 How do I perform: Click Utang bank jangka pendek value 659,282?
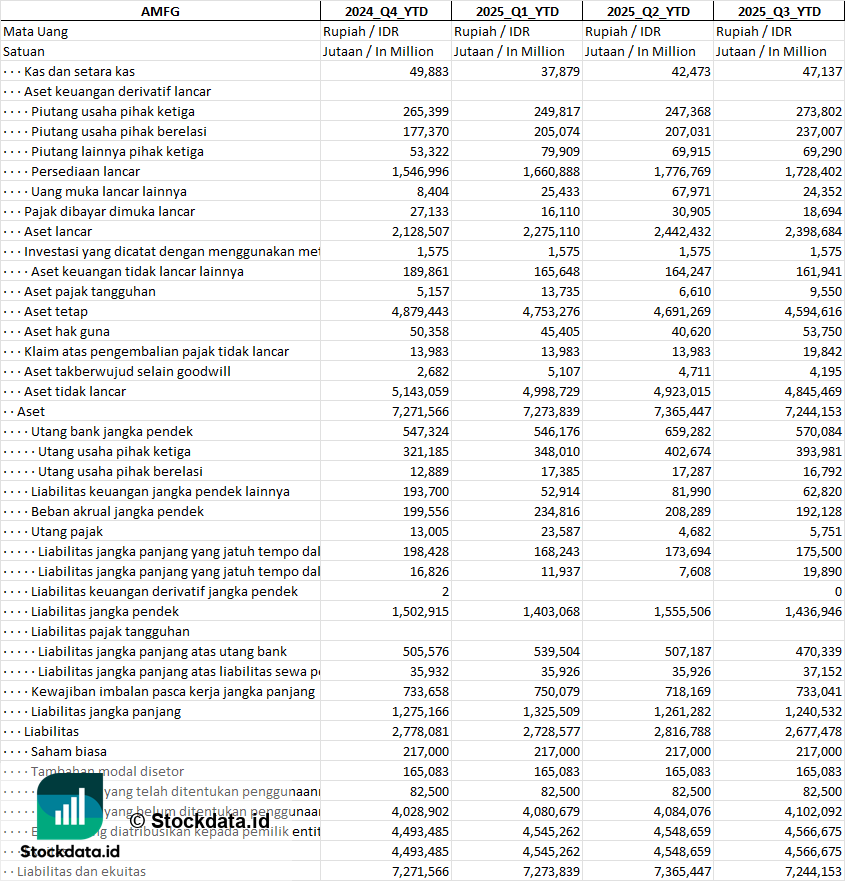[688, 432]
